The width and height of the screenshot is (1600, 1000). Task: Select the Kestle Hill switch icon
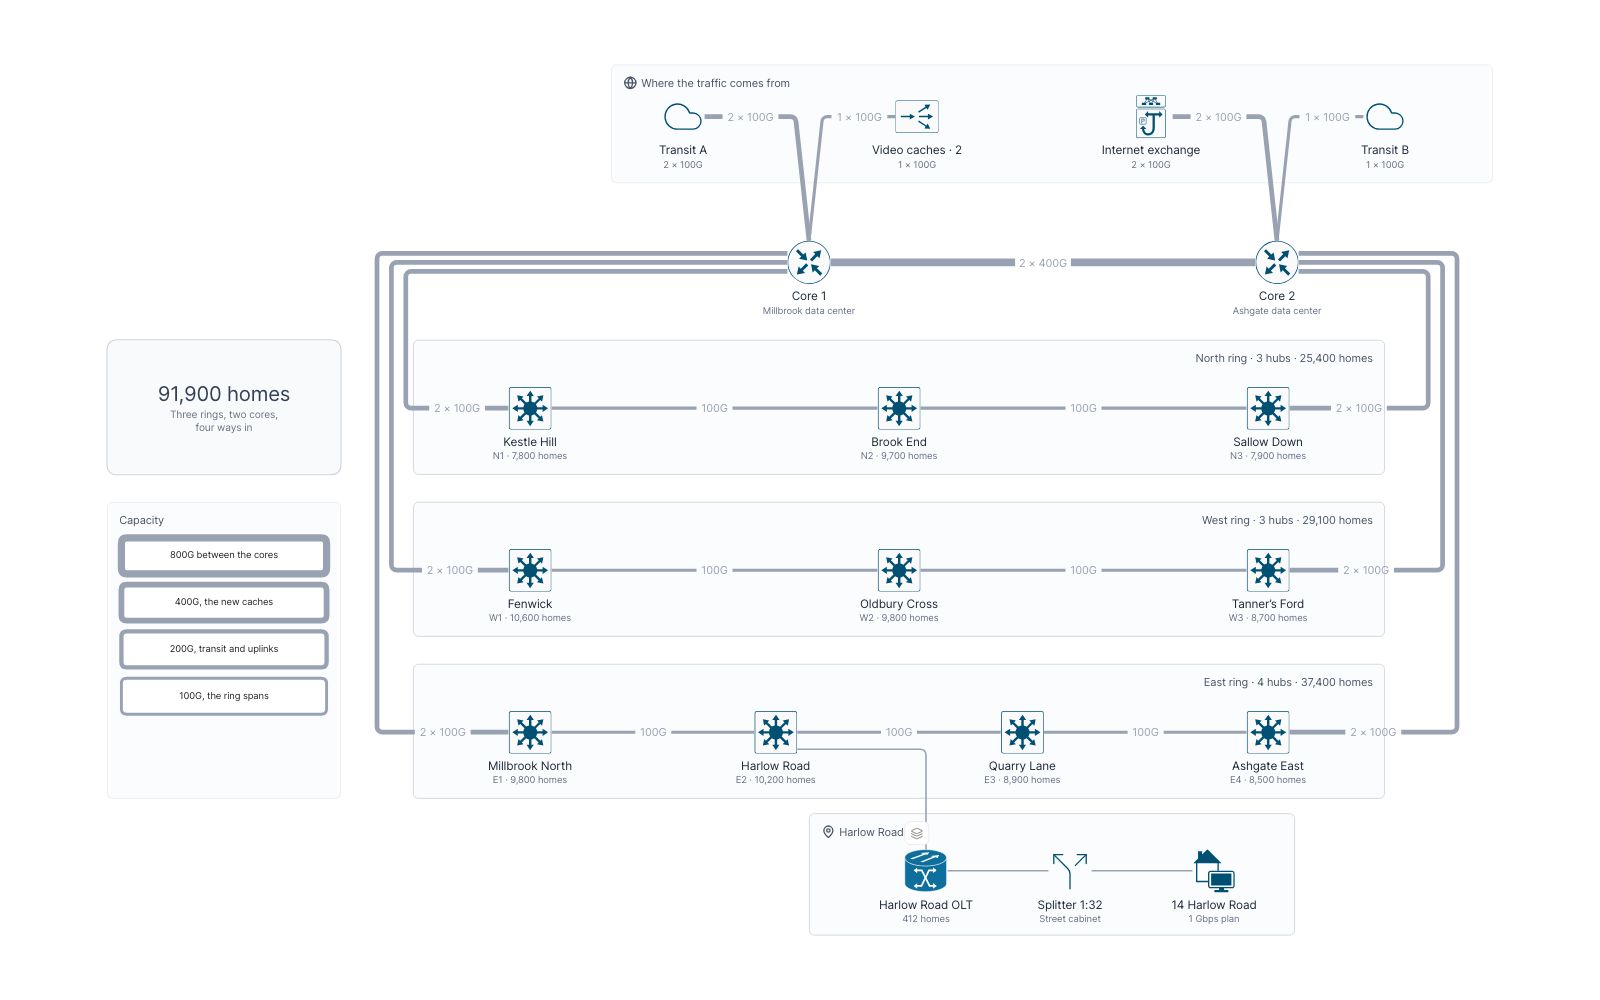click(x=530, y=408)
